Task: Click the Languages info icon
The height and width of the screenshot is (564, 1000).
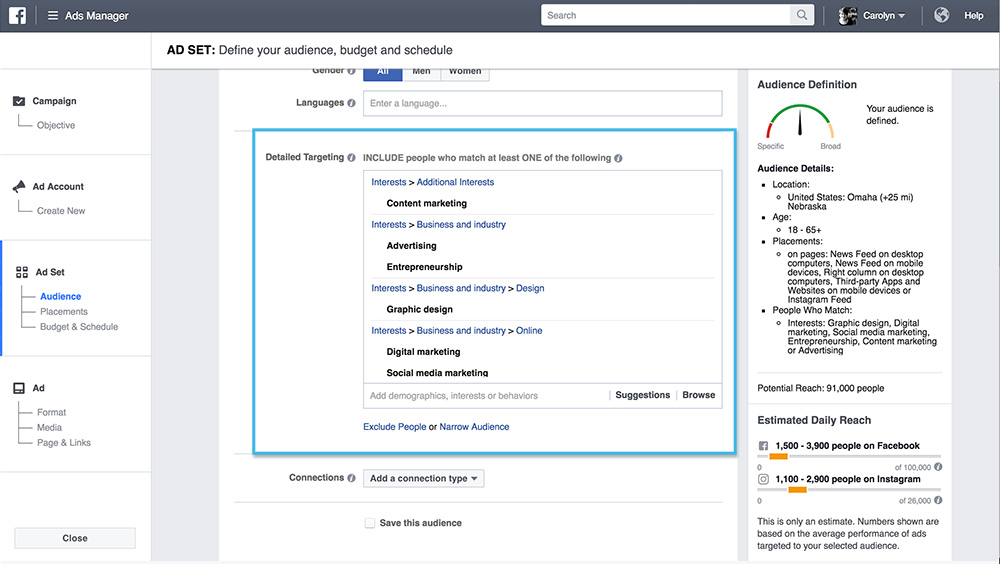Action: [x=351, y=103]
